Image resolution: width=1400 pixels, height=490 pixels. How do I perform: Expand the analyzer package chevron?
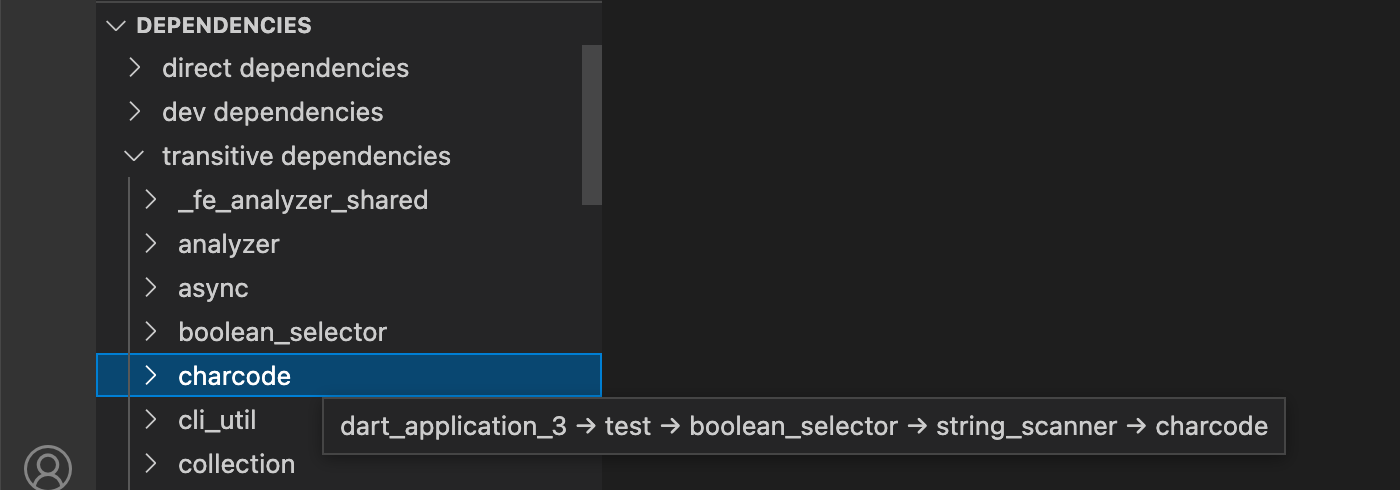pyautogui.click(x=151, y=244)
